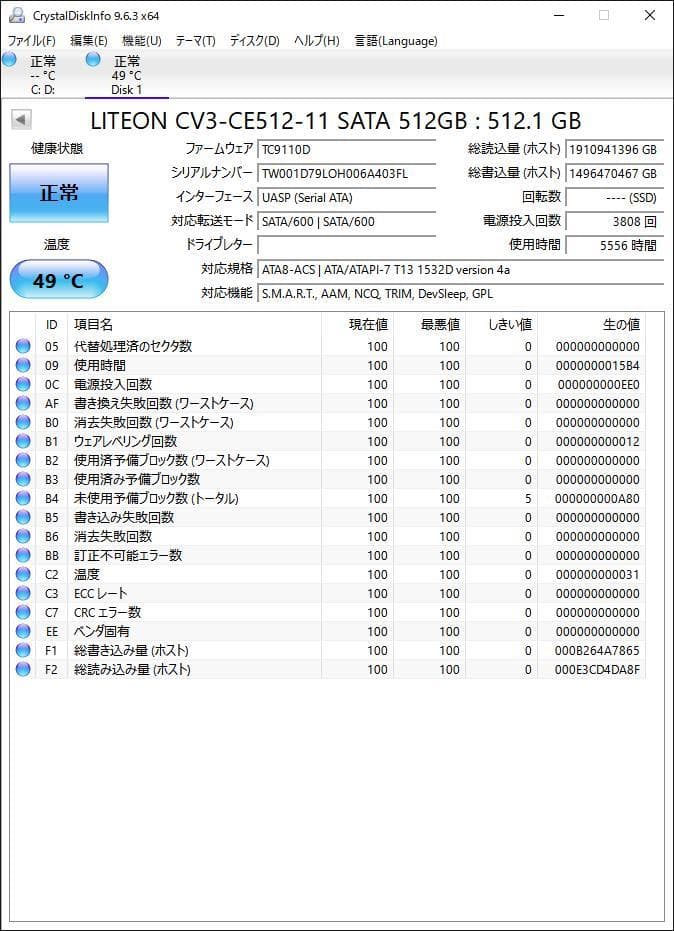Click status circle for B6 消去失敗回数
The height and width of the screenshot is (931, 674).
[23, 536]
